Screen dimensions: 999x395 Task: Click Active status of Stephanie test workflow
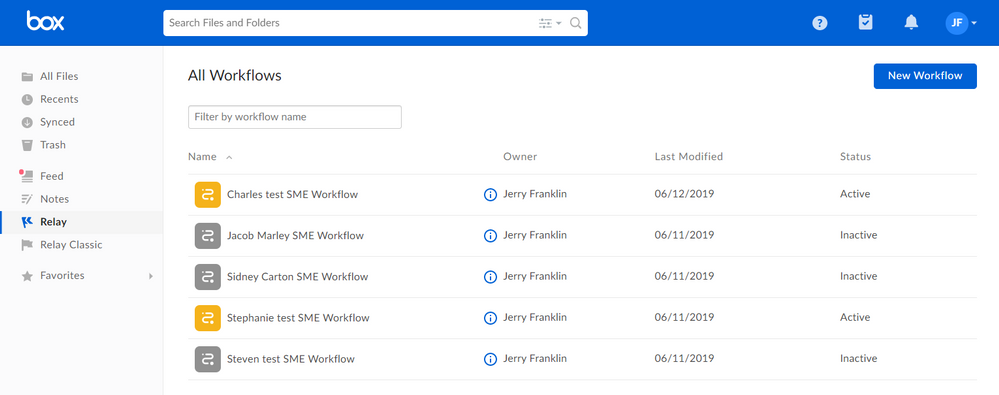pos(855,317)
